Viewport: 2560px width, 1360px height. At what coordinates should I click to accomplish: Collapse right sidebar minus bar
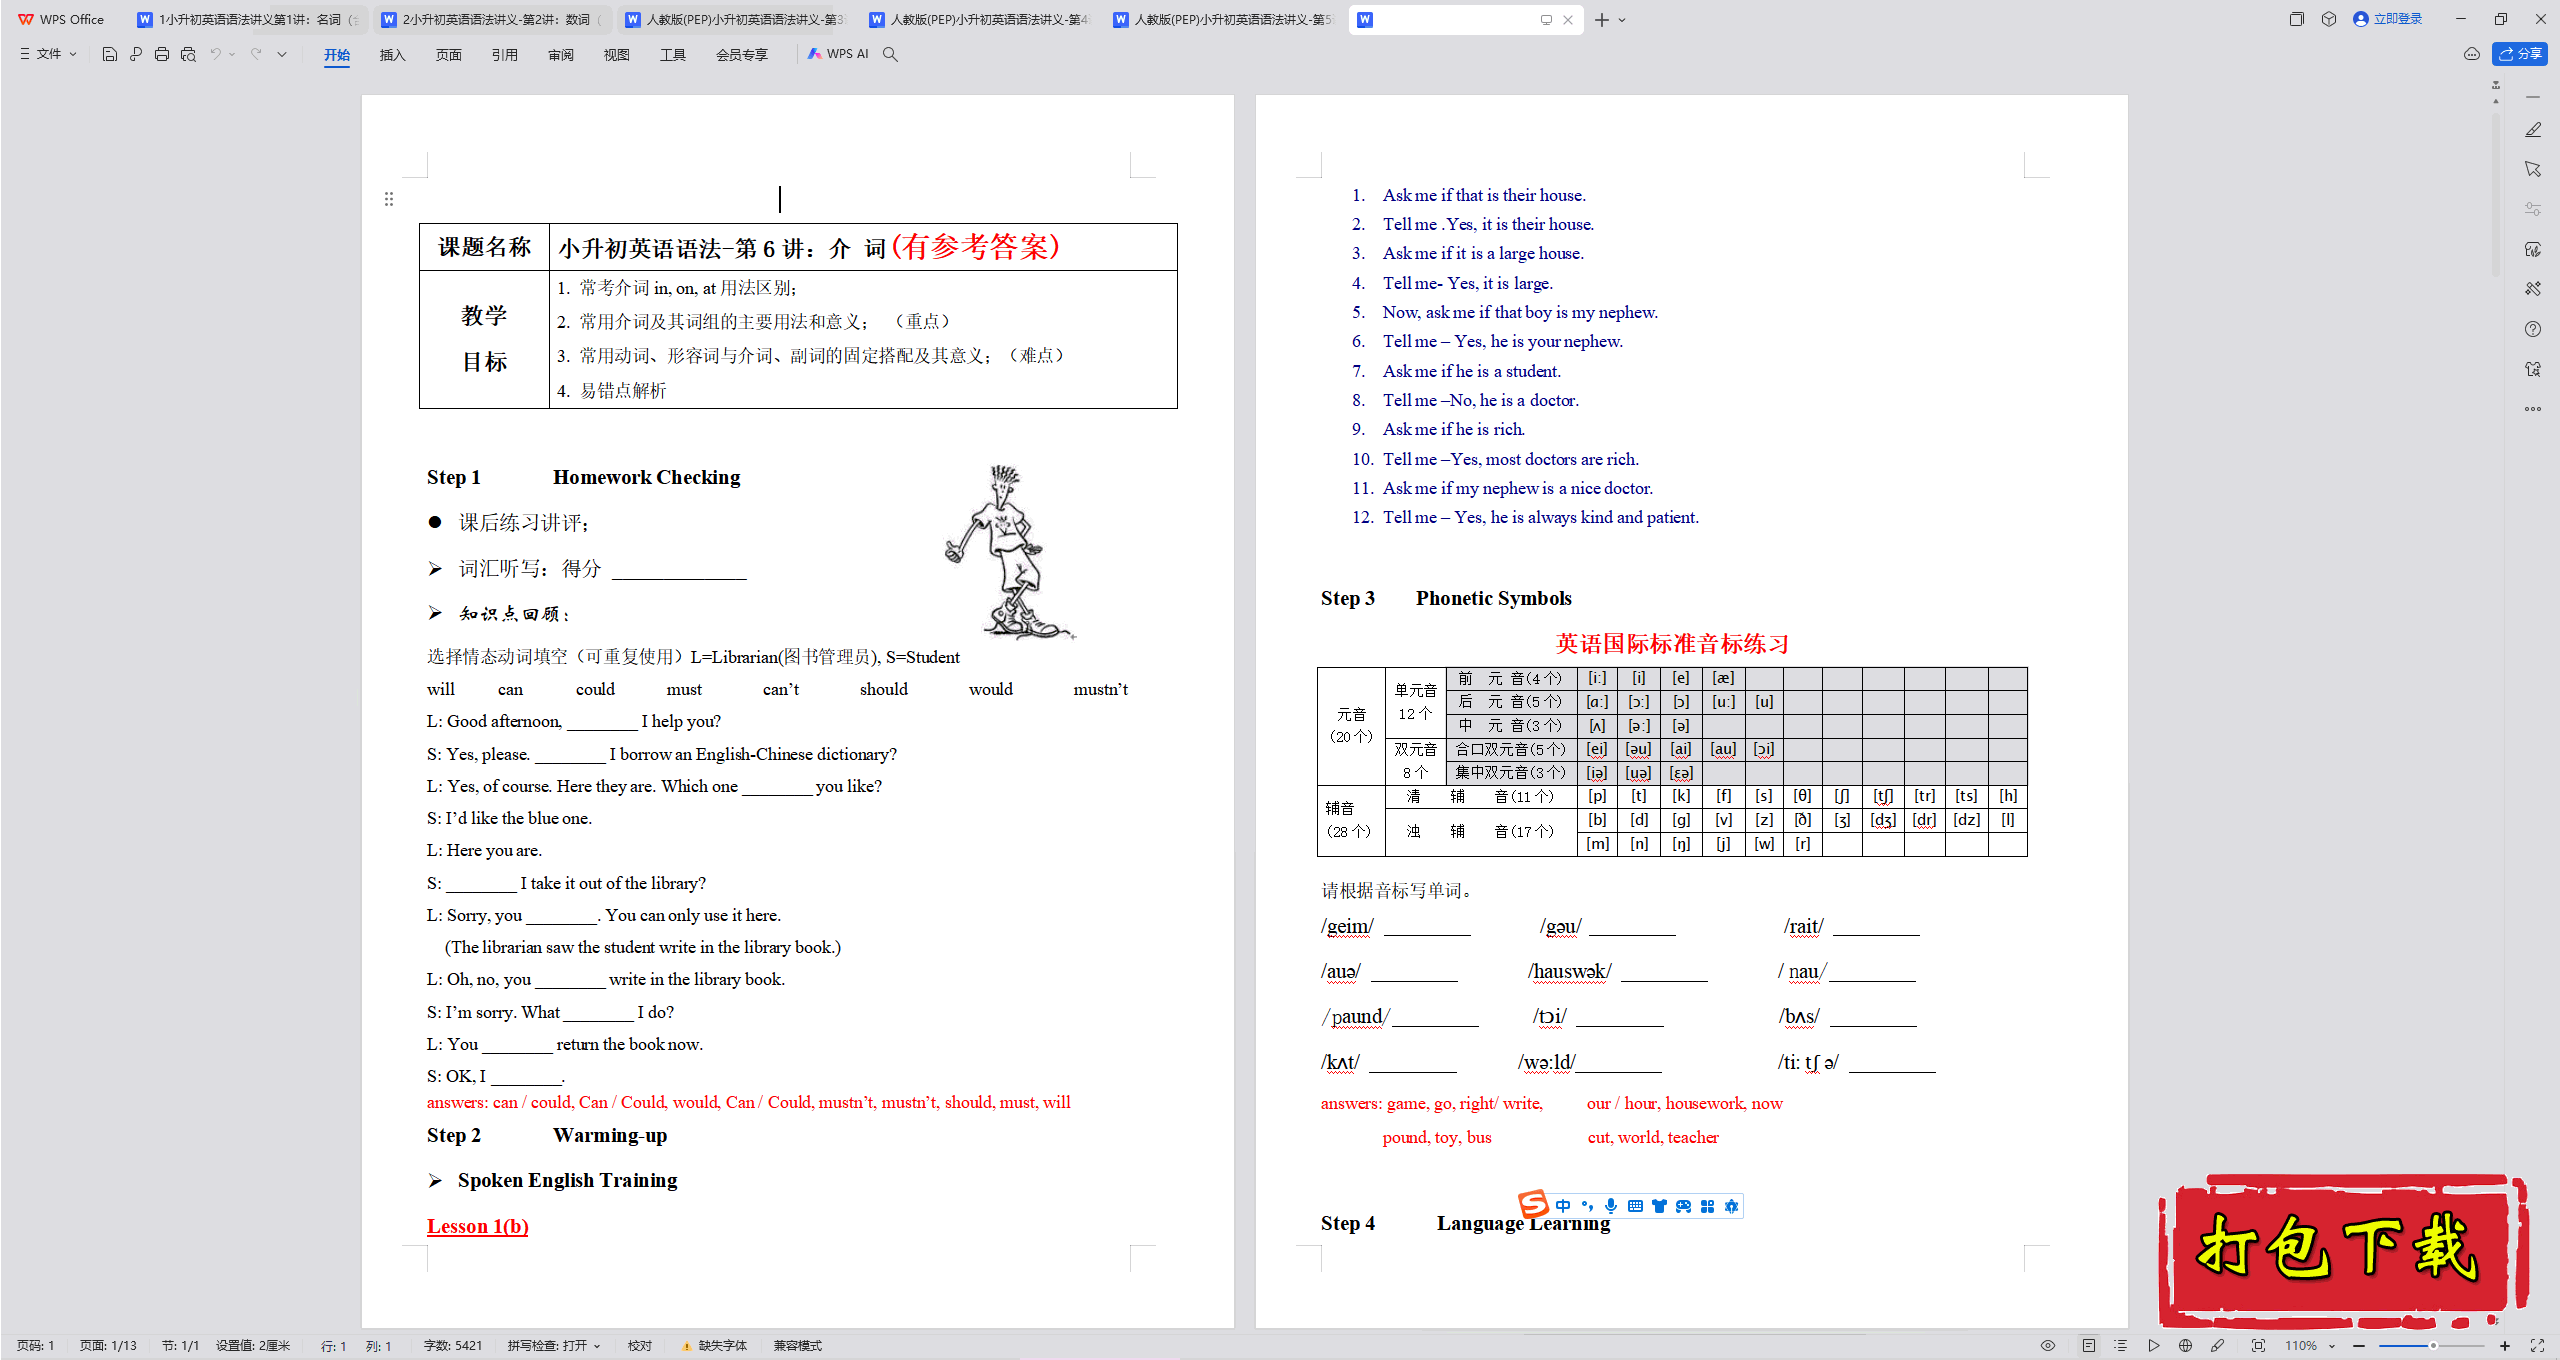click(2532, 97)
